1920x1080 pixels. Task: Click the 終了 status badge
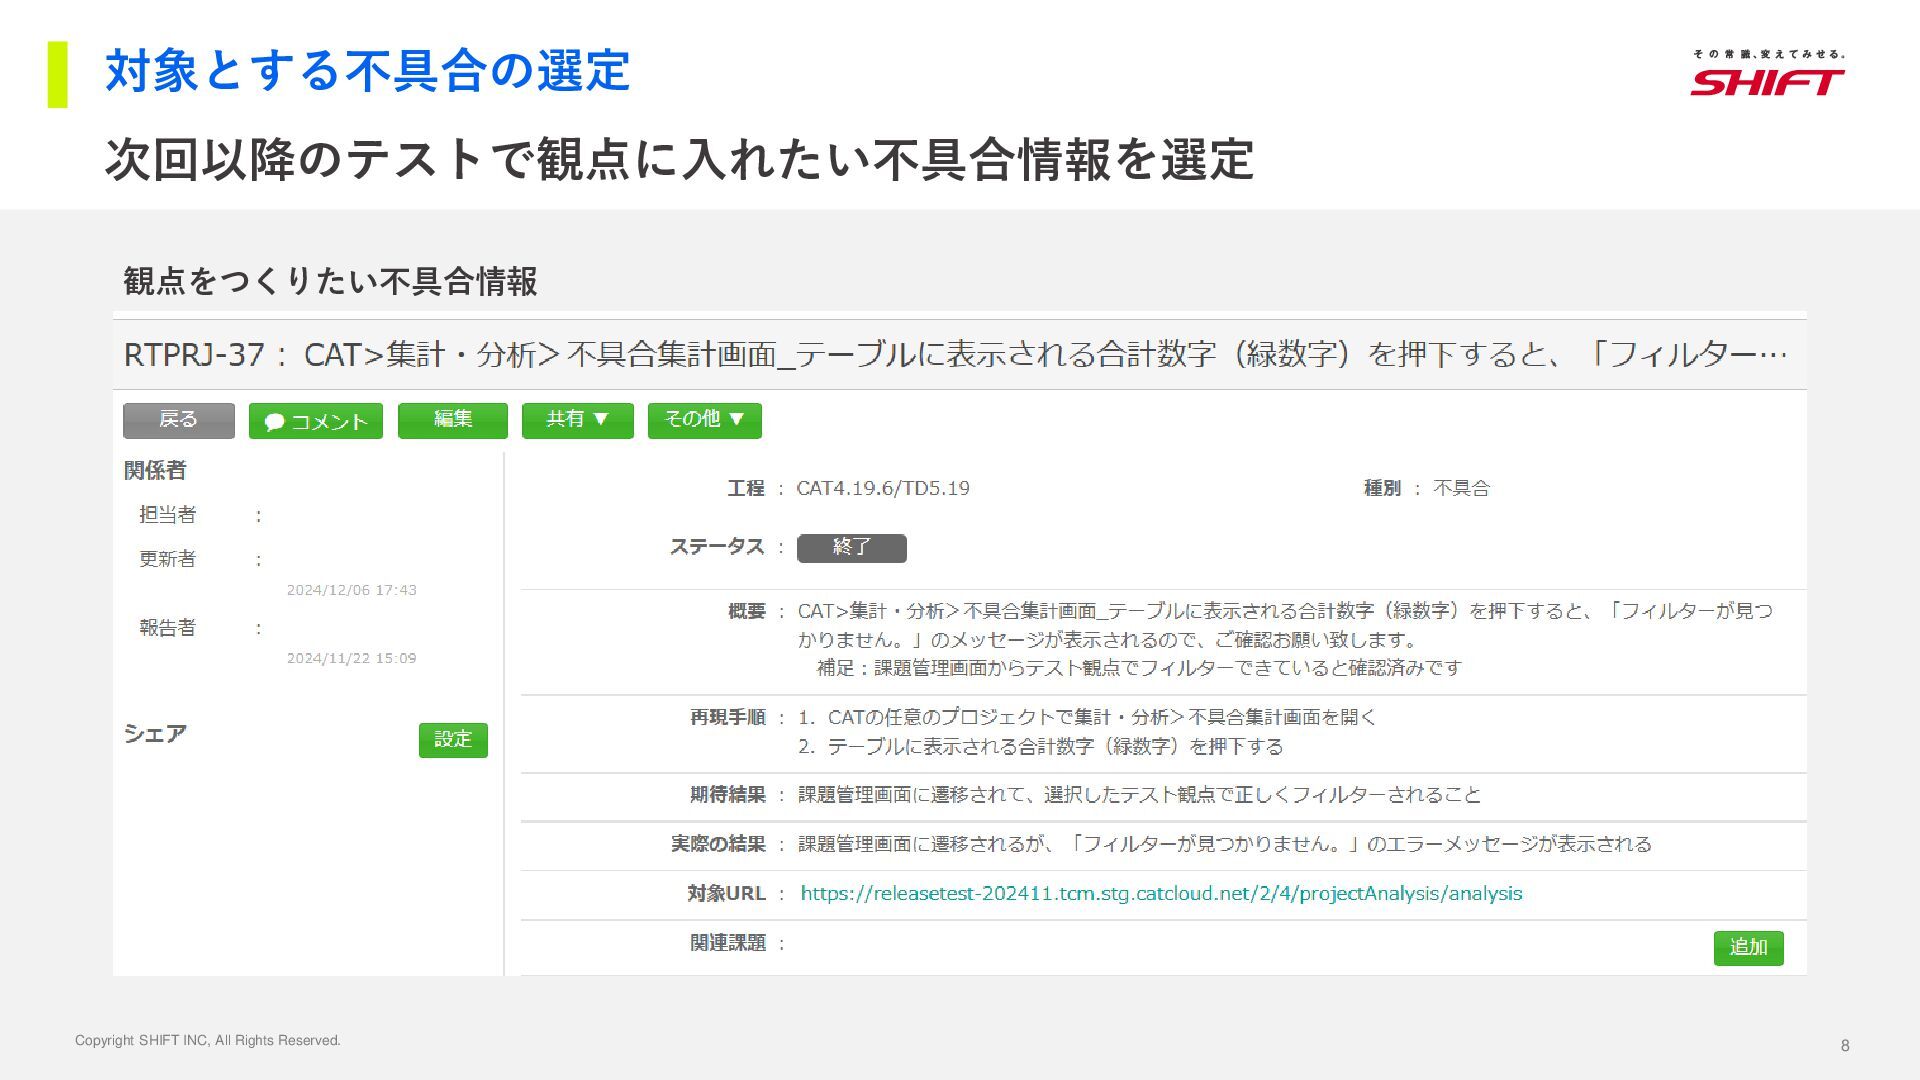point(851,547)
